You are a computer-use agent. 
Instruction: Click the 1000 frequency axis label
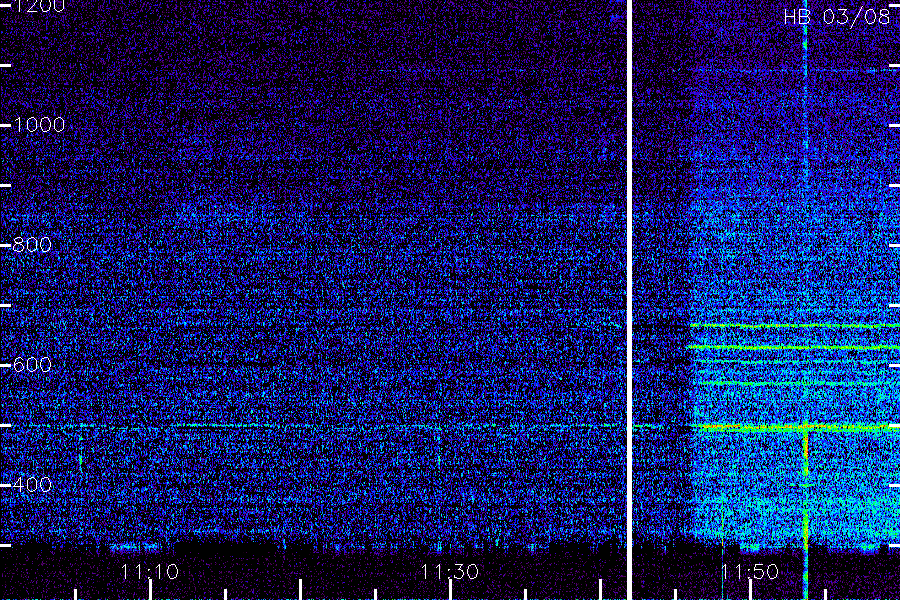point(38,125)
